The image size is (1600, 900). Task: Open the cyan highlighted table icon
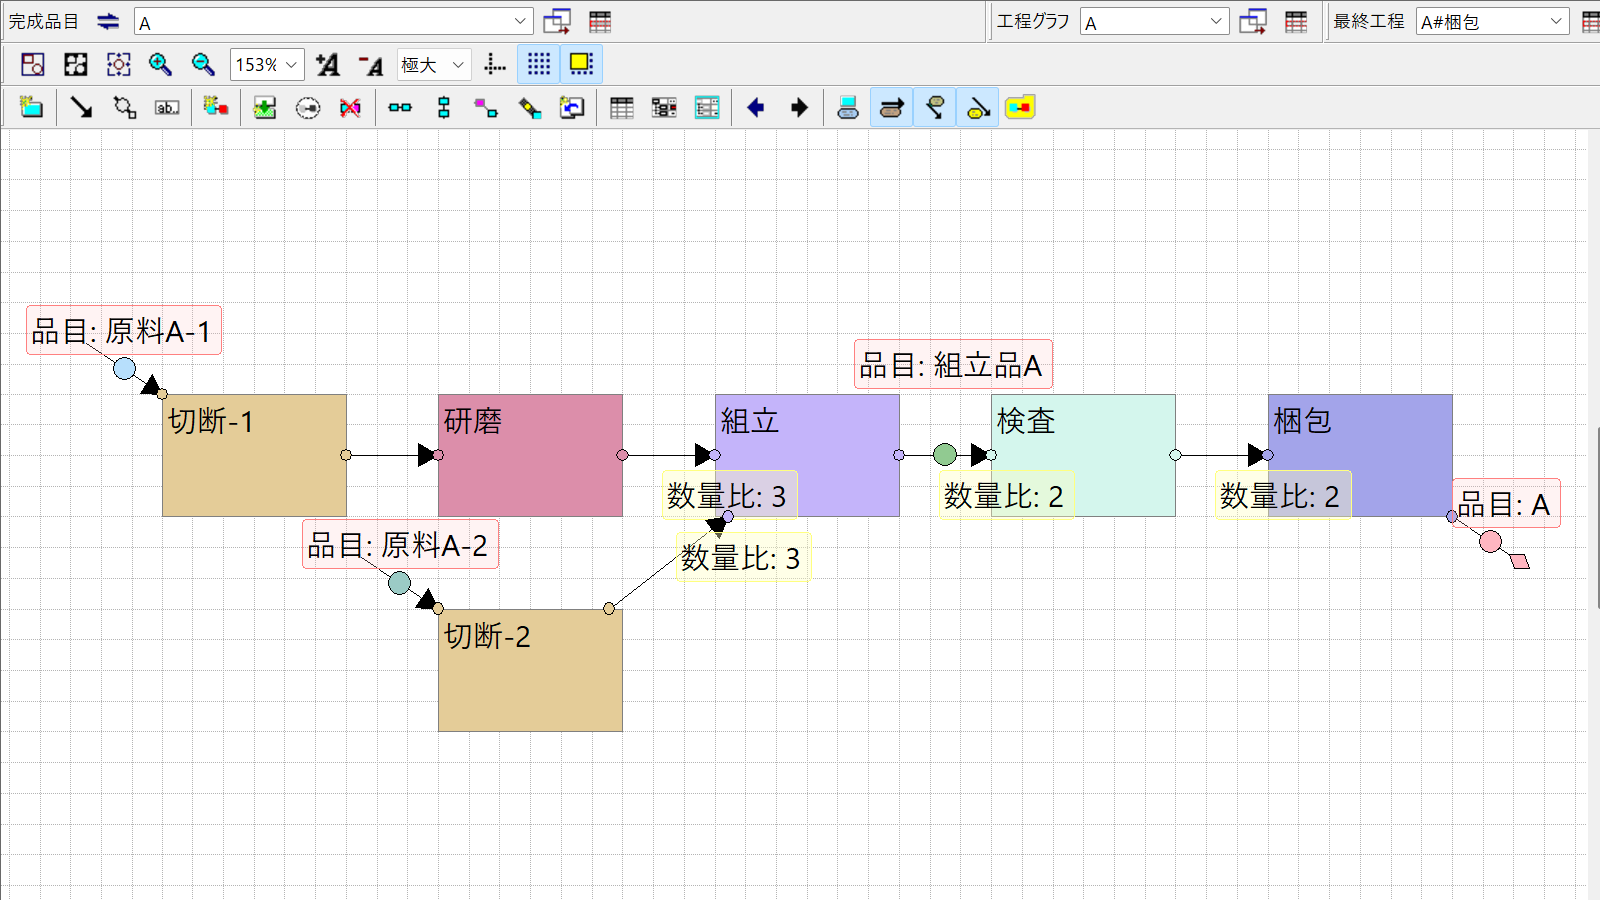coord(707,107)
